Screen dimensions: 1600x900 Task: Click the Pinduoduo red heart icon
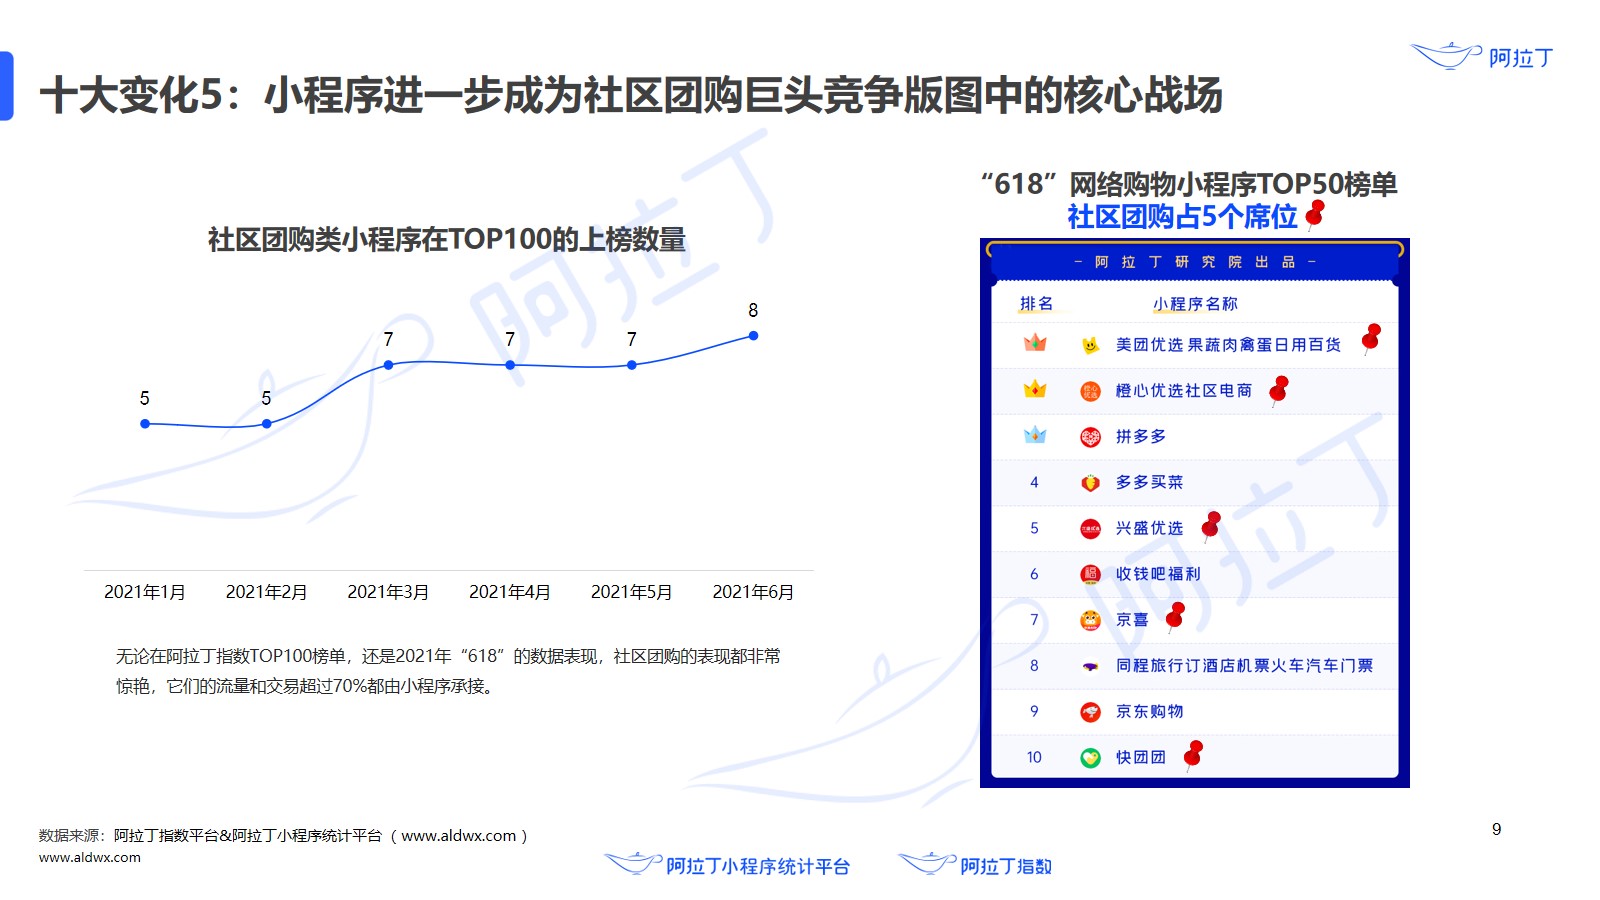[1090, 437]
